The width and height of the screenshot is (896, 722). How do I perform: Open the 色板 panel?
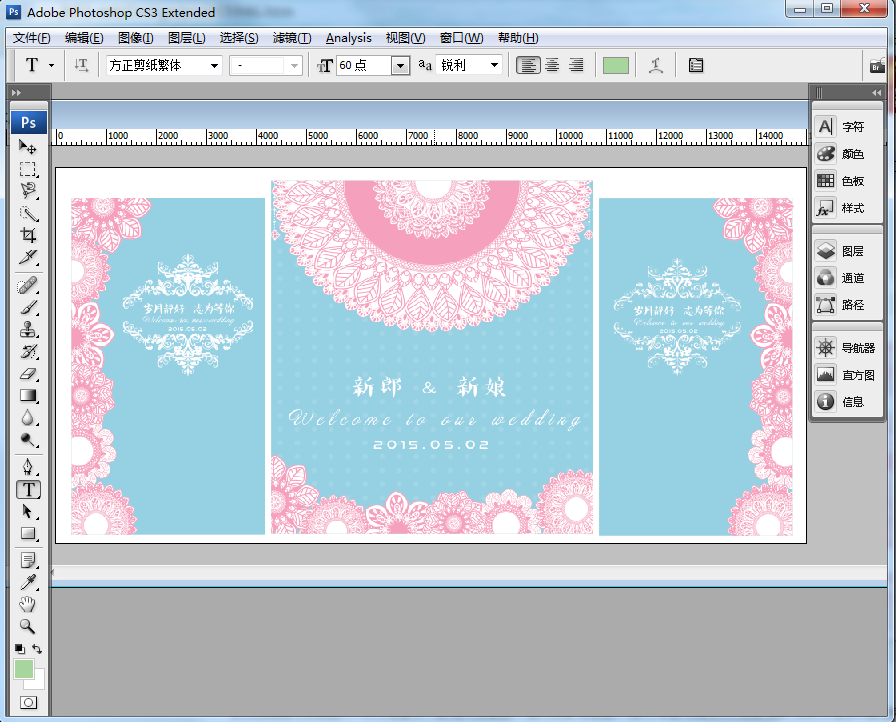(x=847, y=180)
